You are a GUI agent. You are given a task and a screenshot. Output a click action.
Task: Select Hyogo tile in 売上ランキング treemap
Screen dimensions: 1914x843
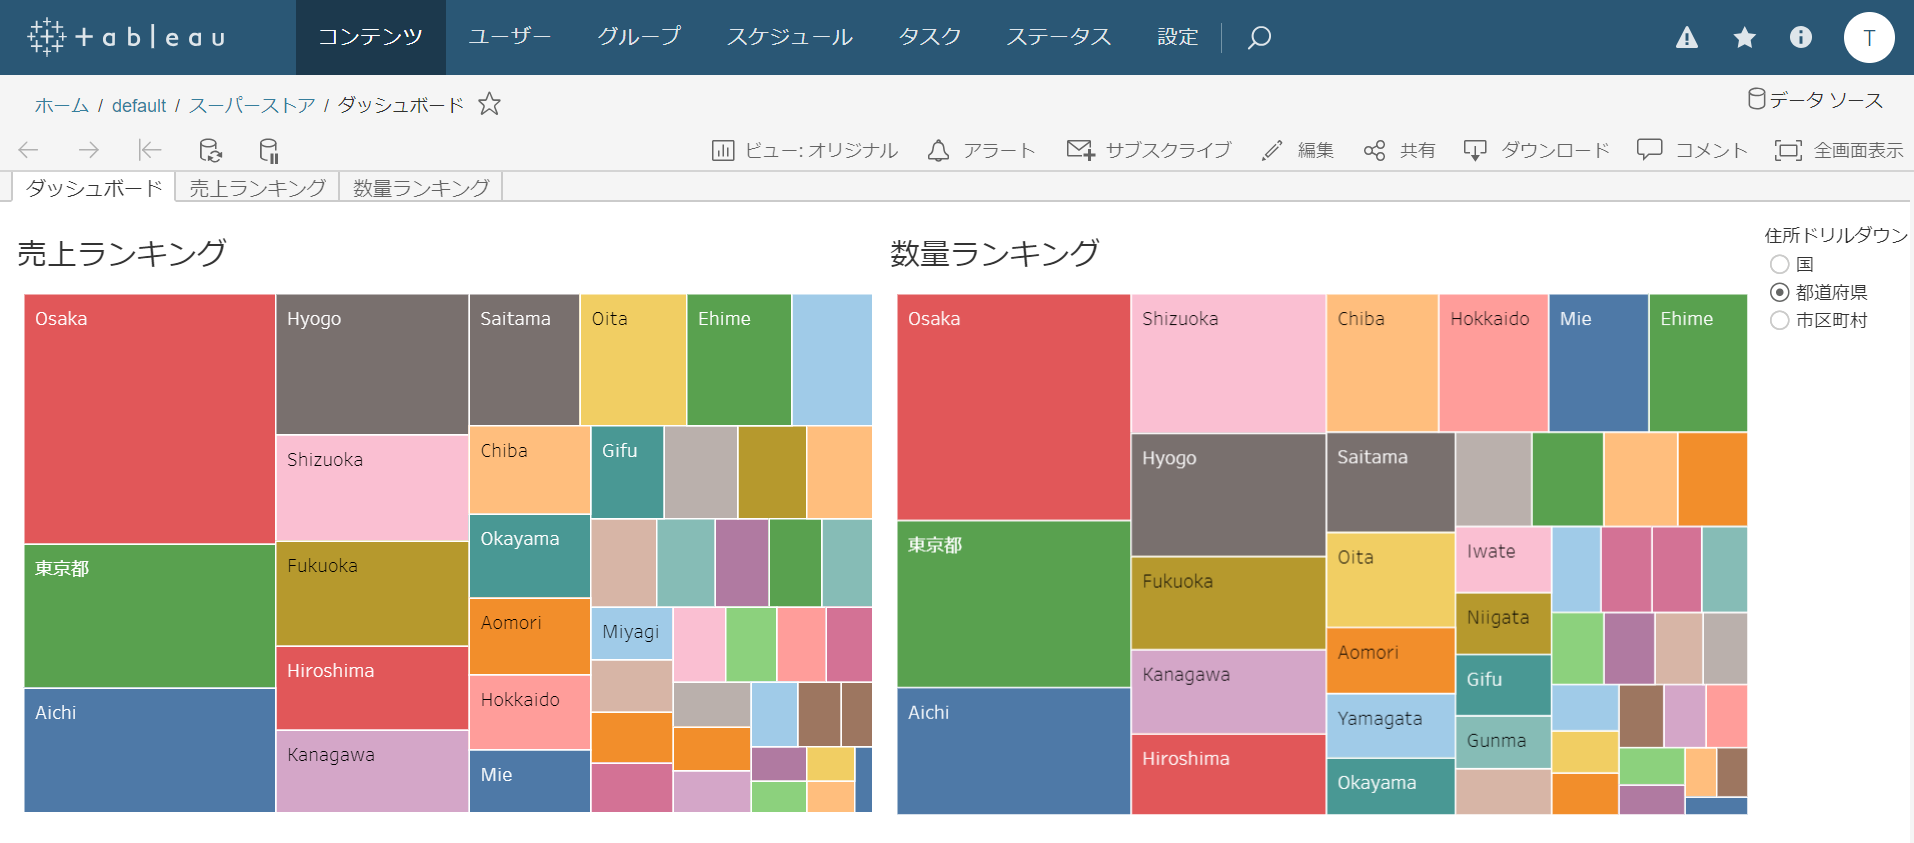372,364
